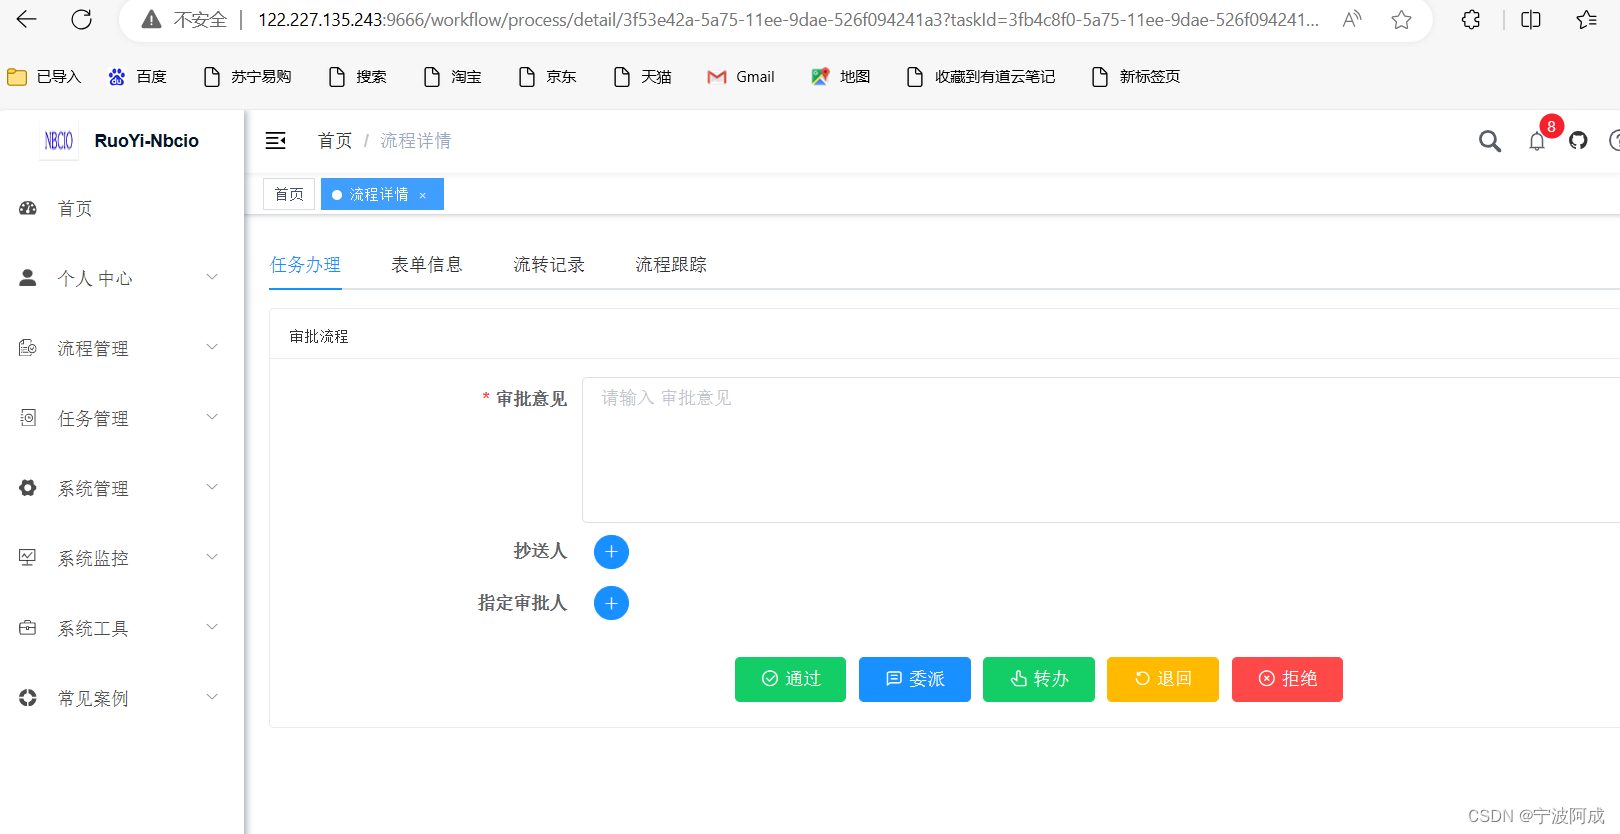1620x834 pixels.
Task: Click the blue 委派 delegate button
Action: click(915, 679)
